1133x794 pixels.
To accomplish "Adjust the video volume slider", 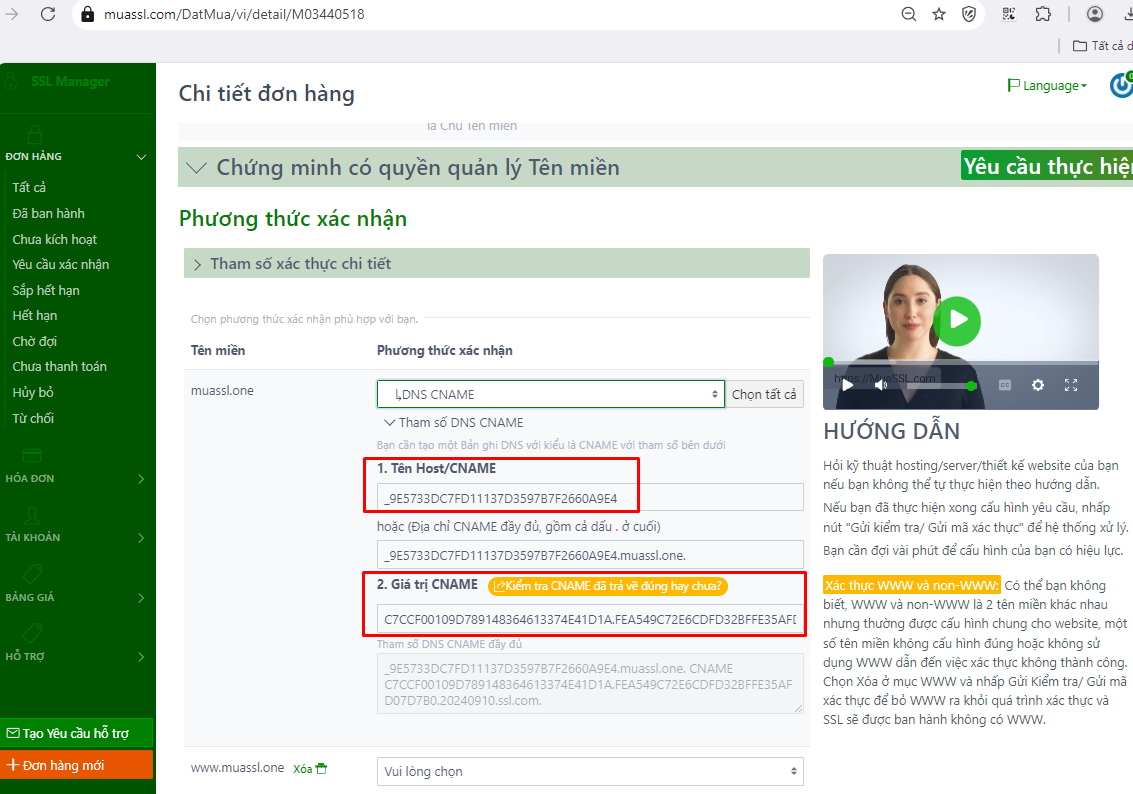I will 938,386.
